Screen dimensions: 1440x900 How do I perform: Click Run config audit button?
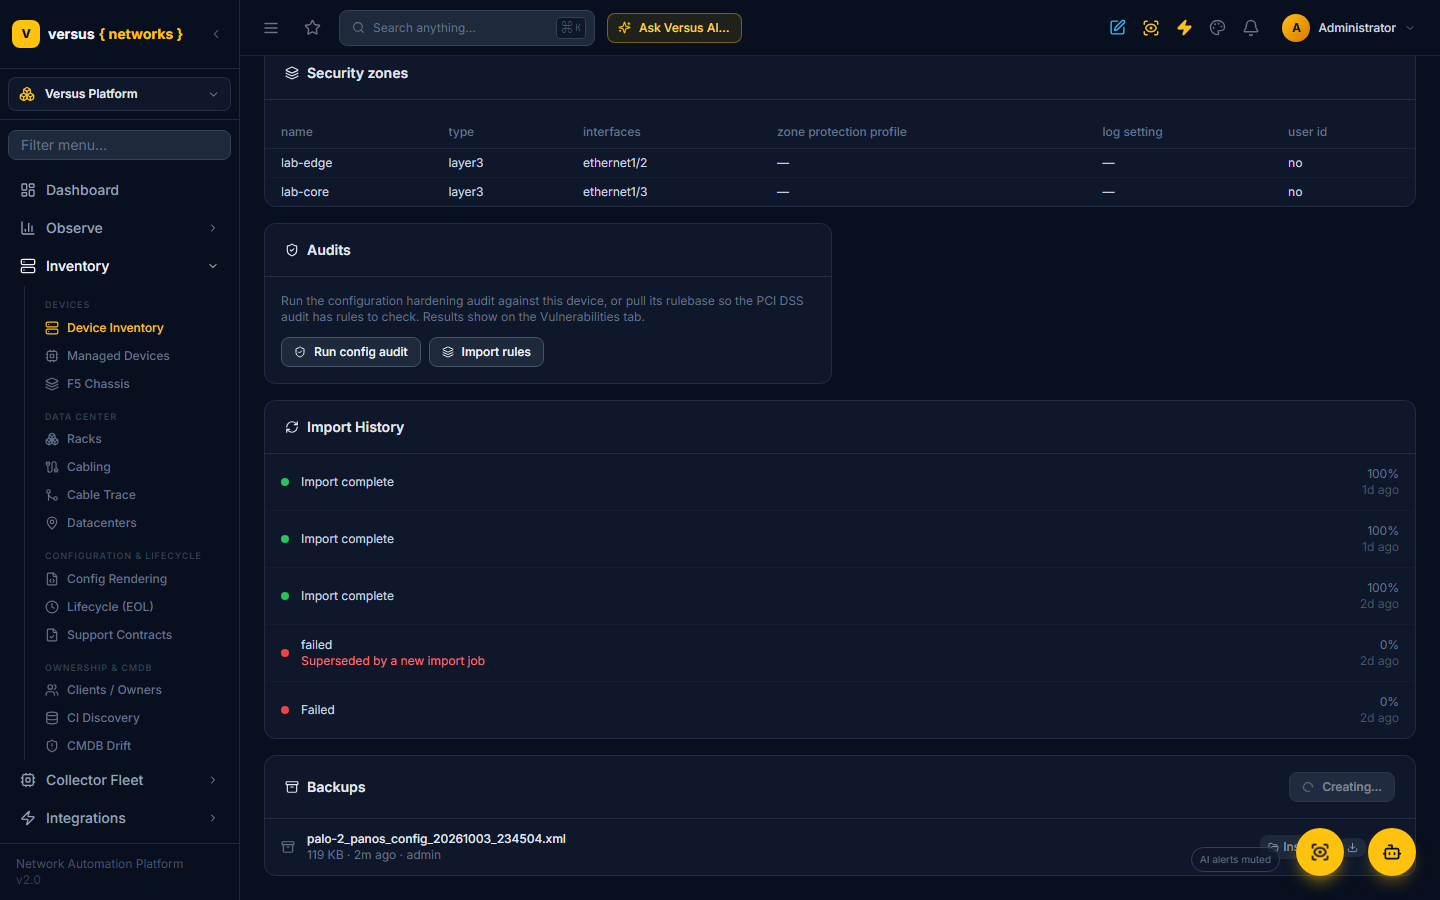[351, 352]
